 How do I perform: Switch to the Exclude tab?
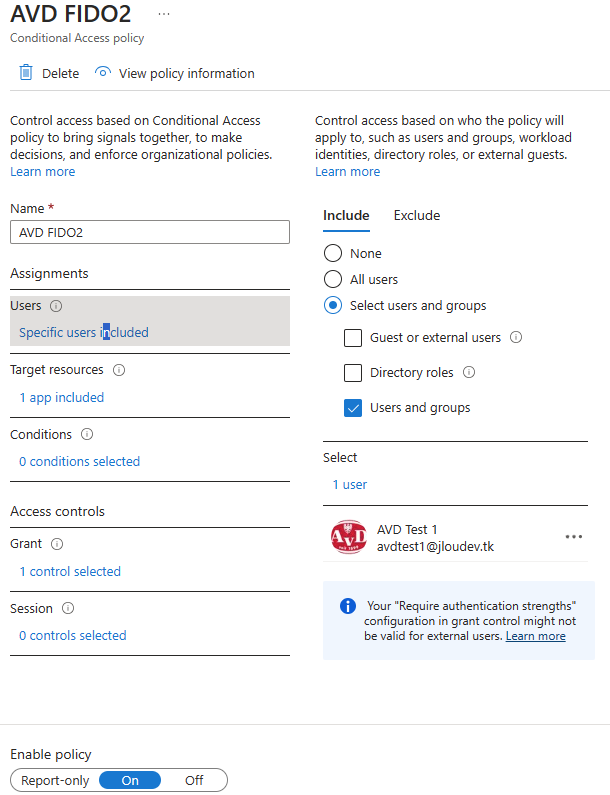coord(417,215)
